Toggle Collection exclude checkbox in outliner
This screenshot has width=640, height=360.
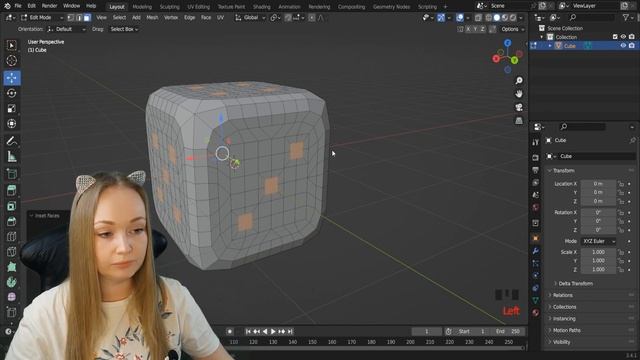(615, 37)
